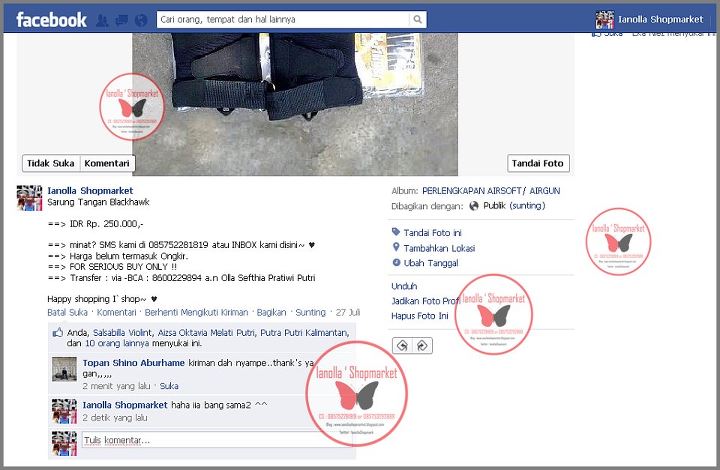Click text 'Sarung Tangan Blackhawk'
This screenshot has height=470, width=720.
click(98, 202)
